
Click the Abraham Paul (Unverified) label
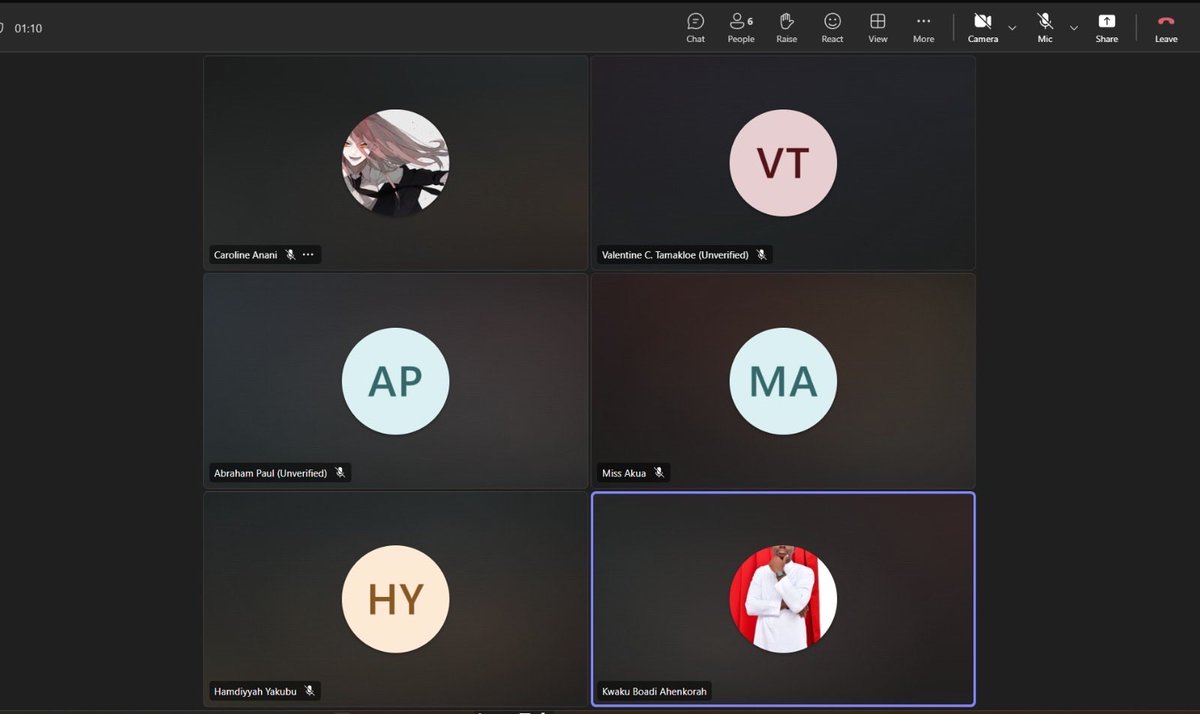pyautogui.click(x=270, y=473)
